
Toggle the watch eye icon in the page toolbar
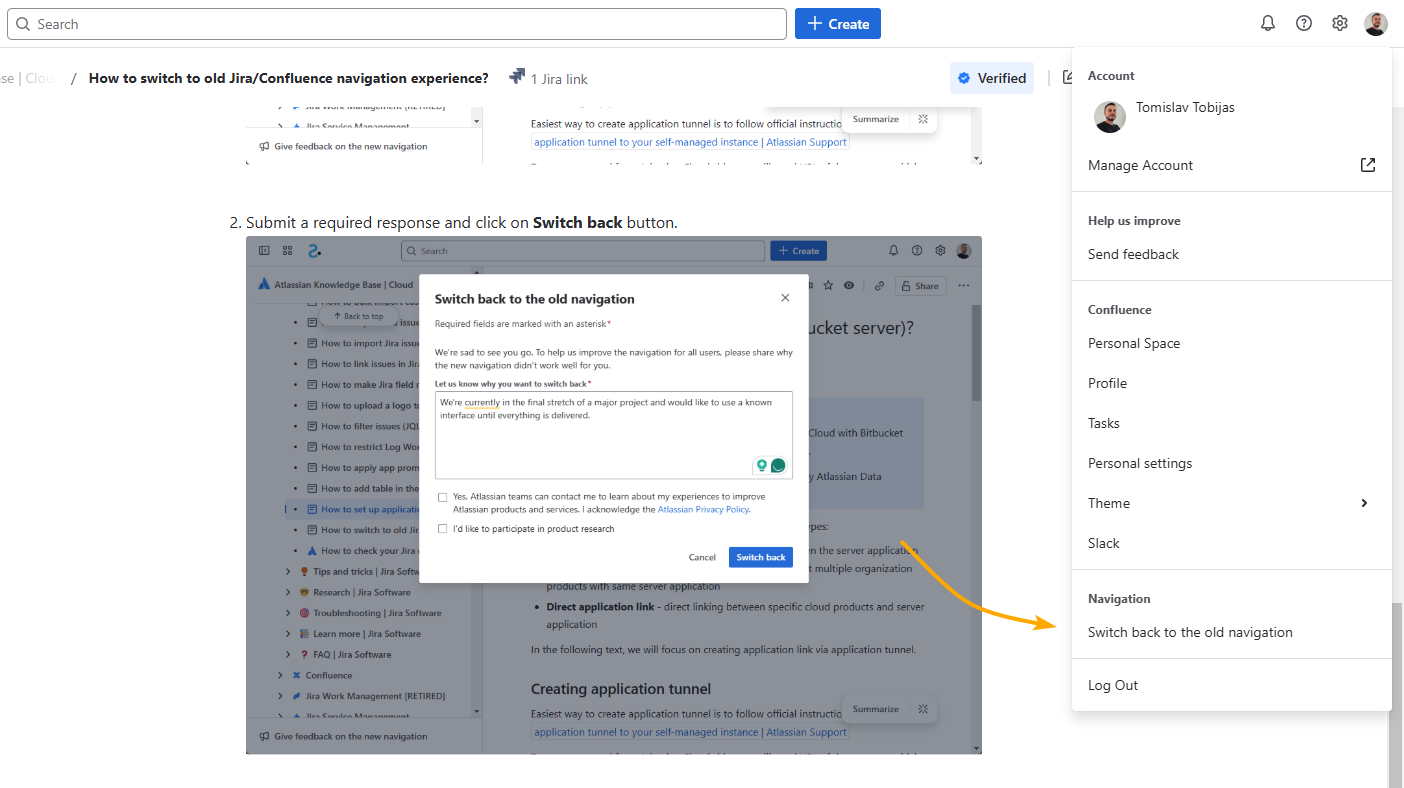(848, 285)
